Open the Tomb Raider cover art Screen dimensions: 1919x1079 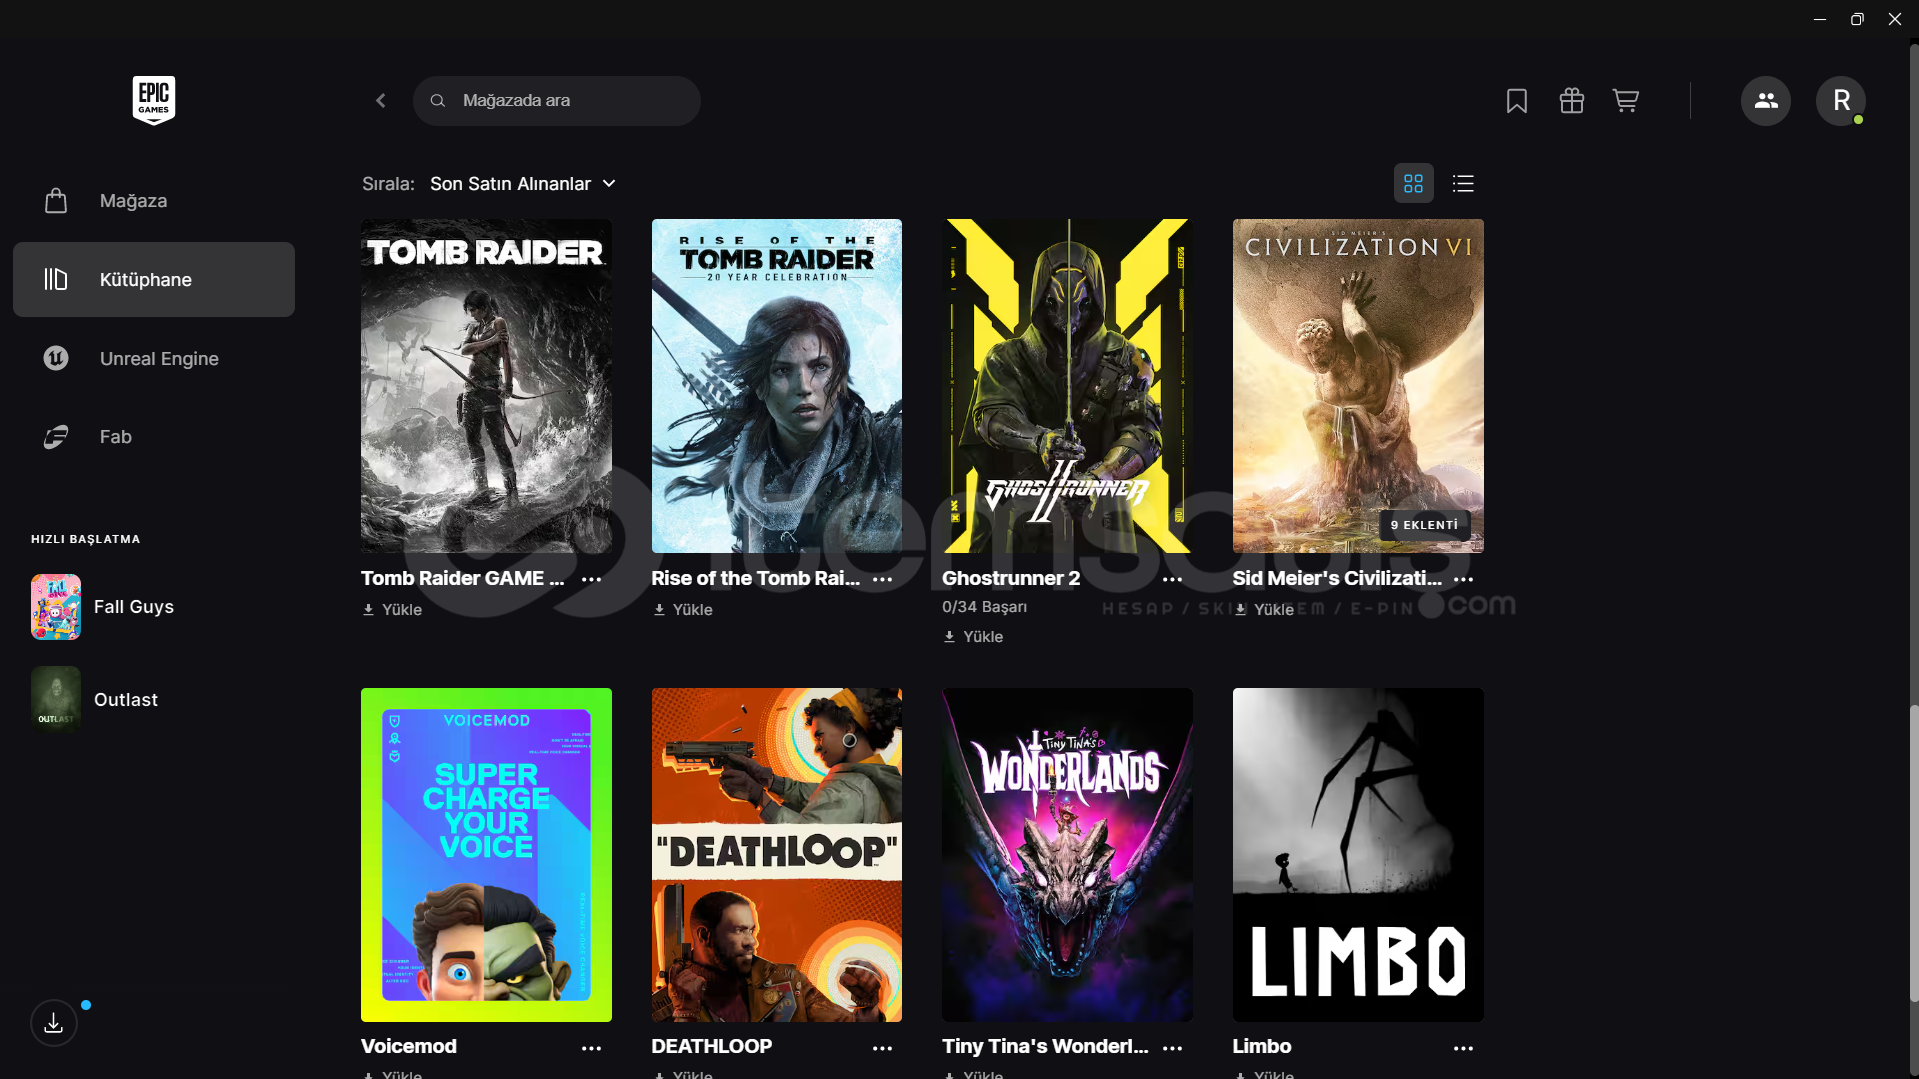486,386
